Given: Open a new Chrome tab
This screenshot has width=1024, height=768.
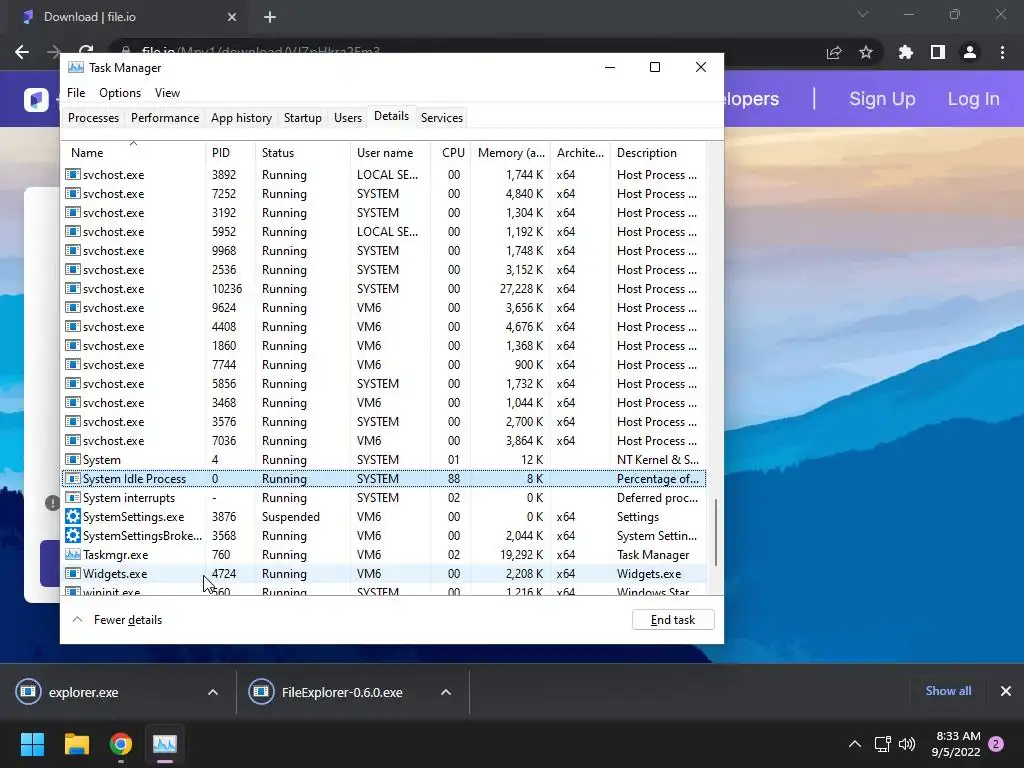Looking at the screenshot, I should click(x=270, y=17).
